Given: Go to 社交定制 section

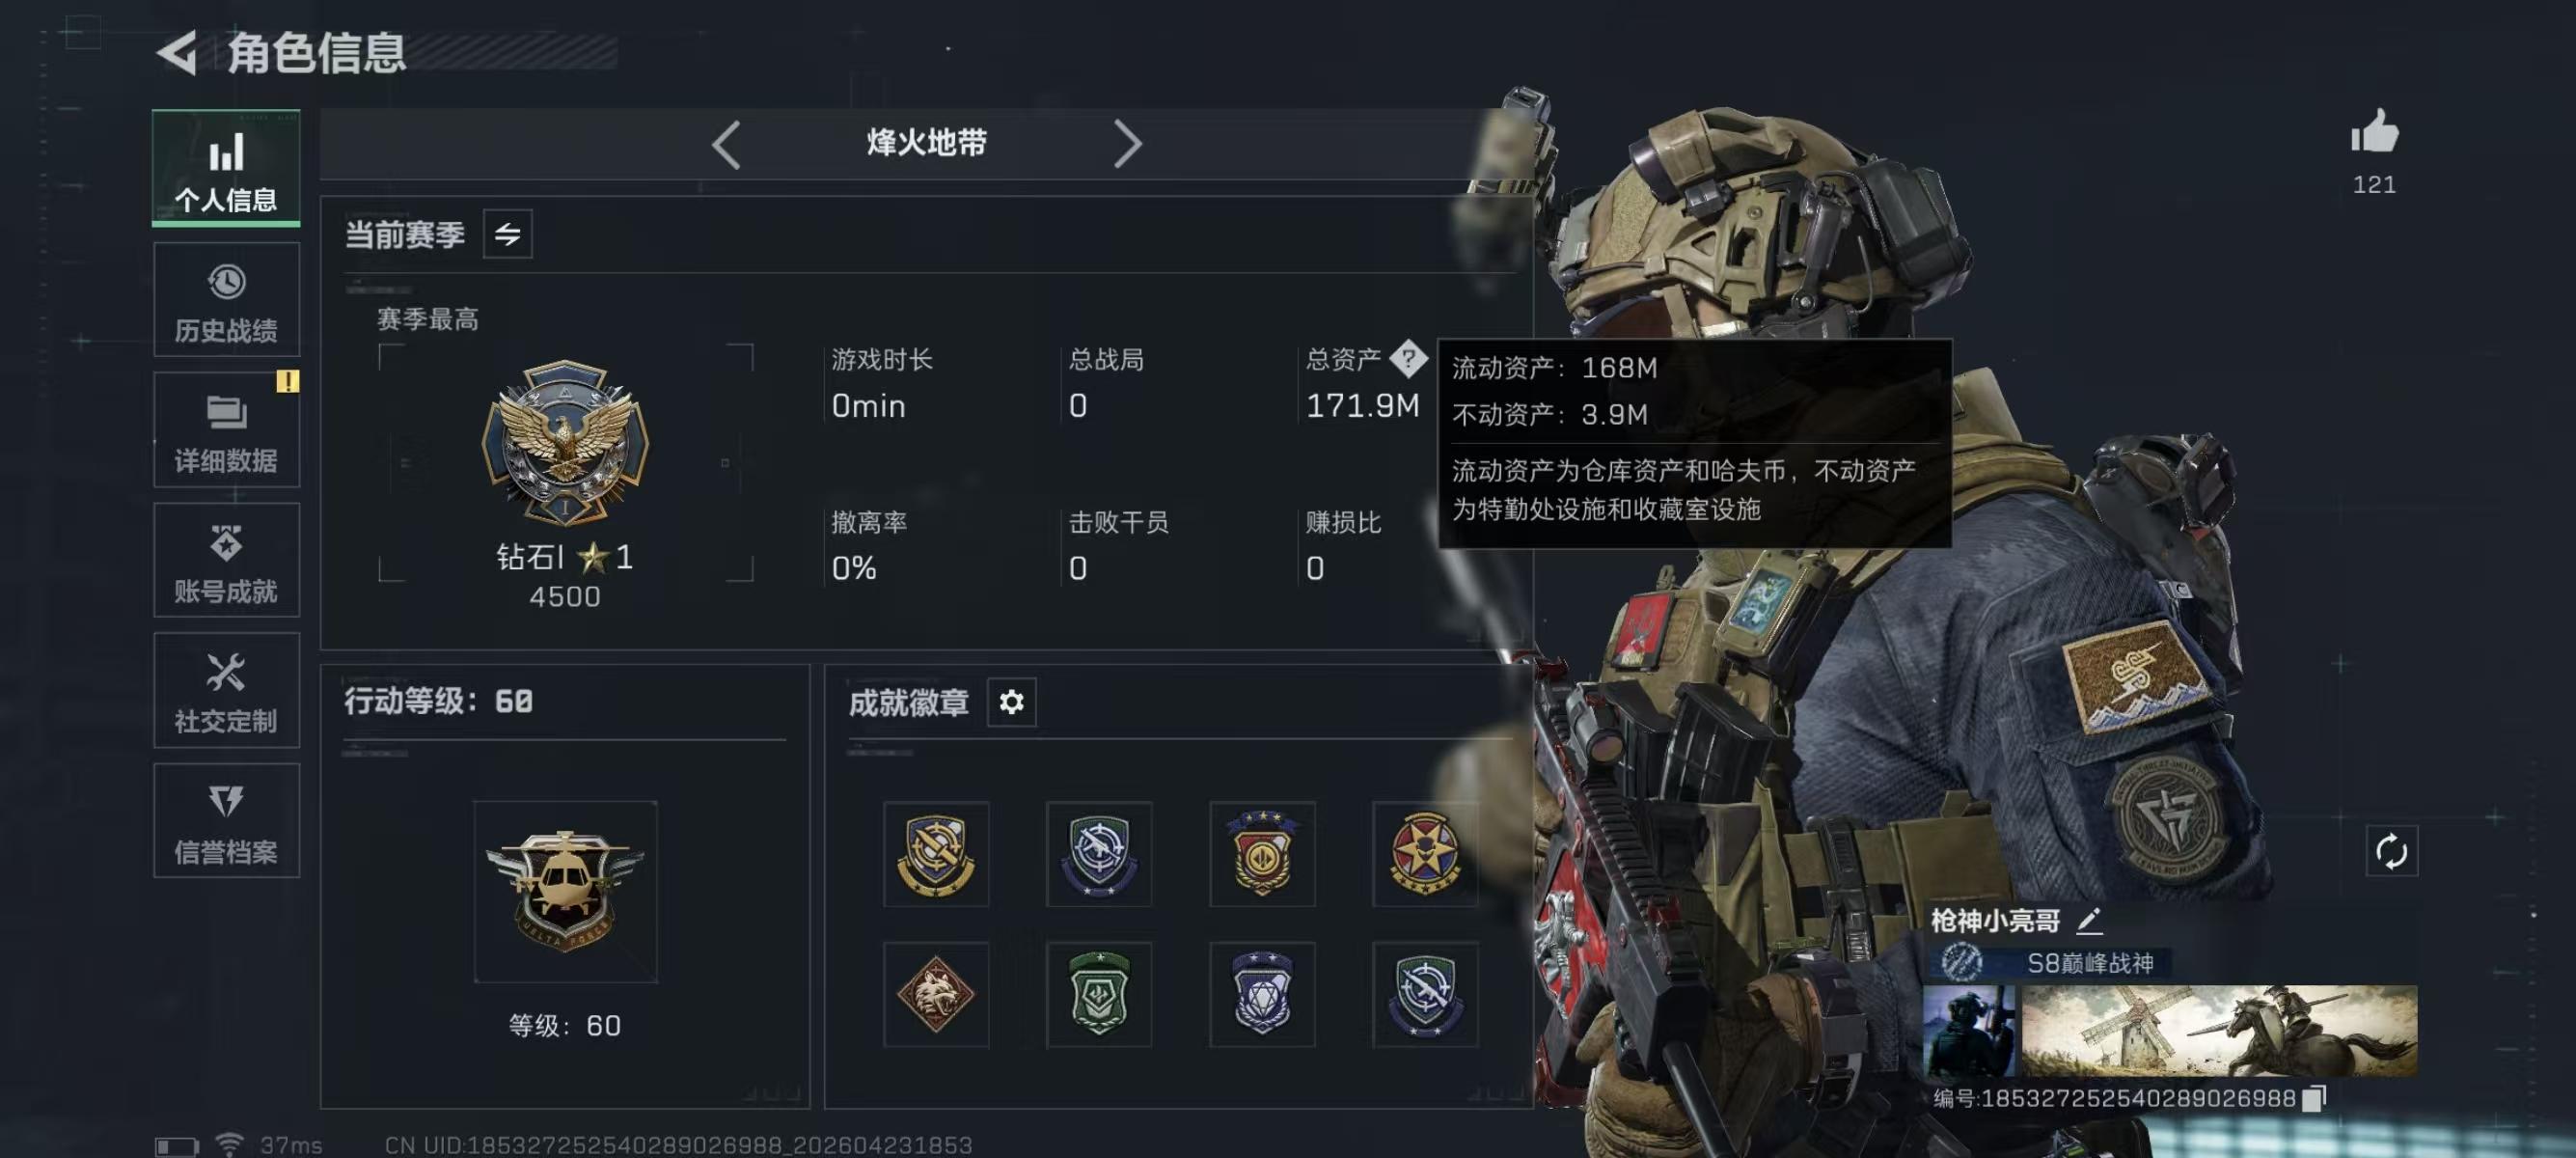Looking at the screenshot, I should (x=227, y=690).
